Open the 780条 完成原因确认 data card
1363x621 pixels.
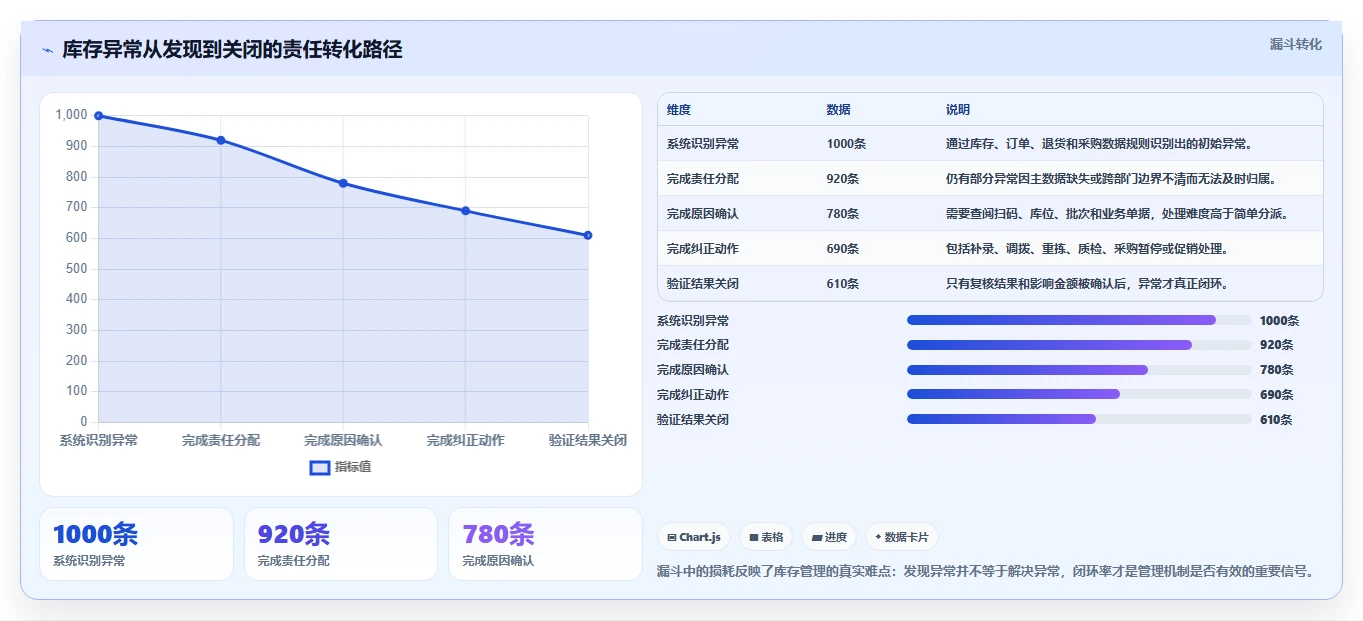[x=545, y=544]
